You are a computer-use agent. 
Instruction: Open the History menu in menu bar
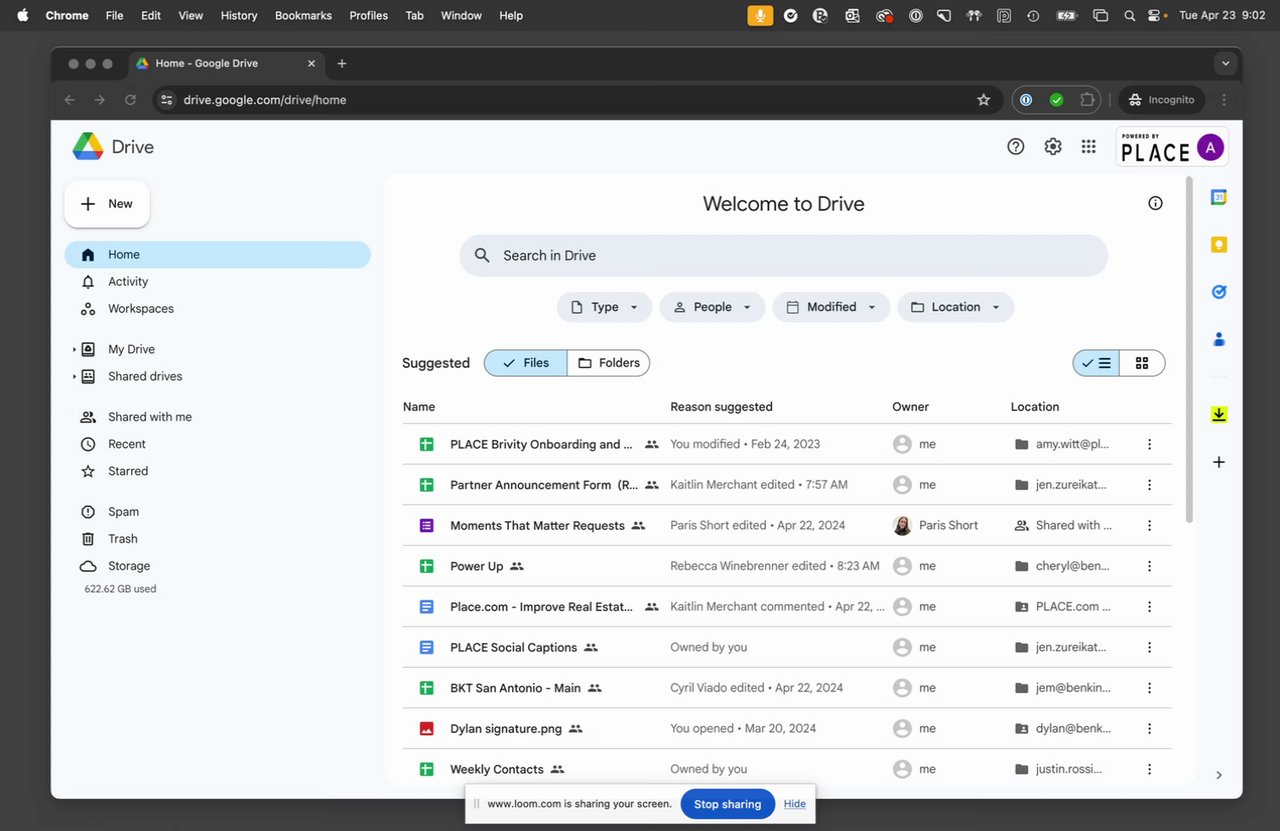click(x=239, y=16)
